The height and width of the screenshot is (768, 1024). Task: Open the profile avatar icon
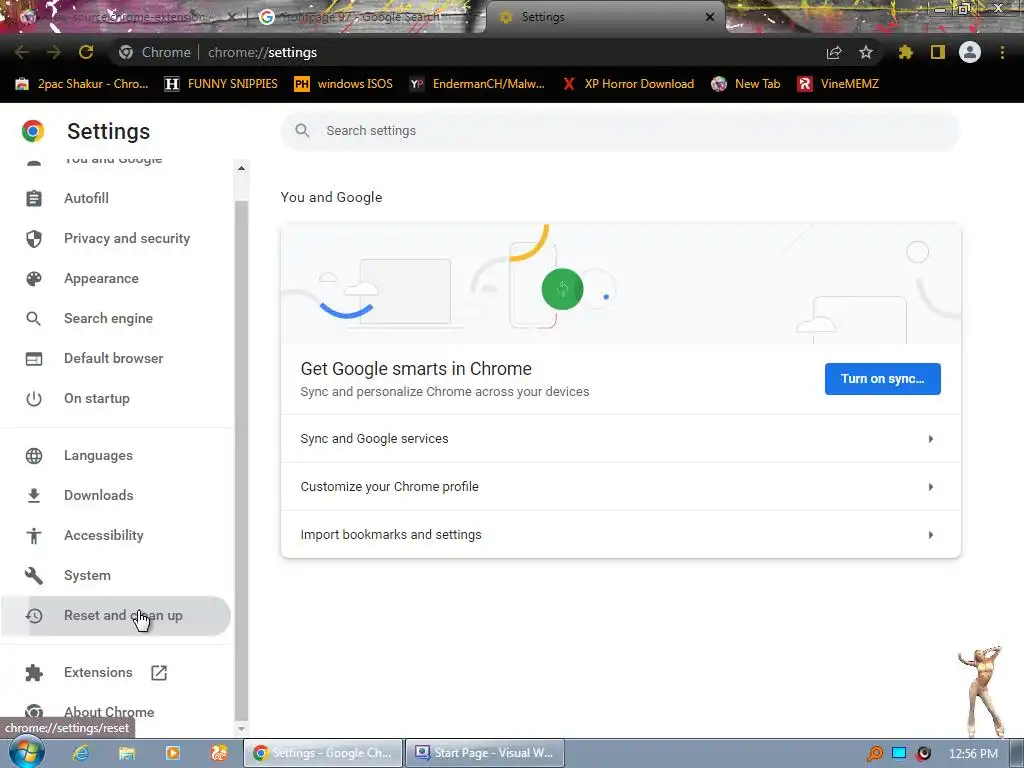pos(970,52)
